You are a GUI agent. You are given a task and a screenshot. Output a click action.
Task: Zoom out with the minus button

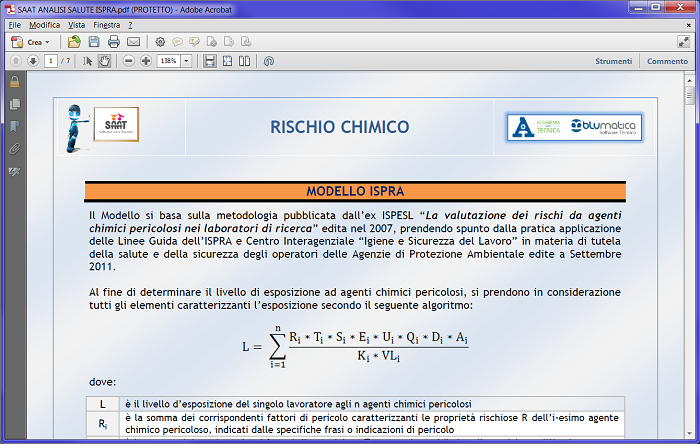click(x=128, y=61)
